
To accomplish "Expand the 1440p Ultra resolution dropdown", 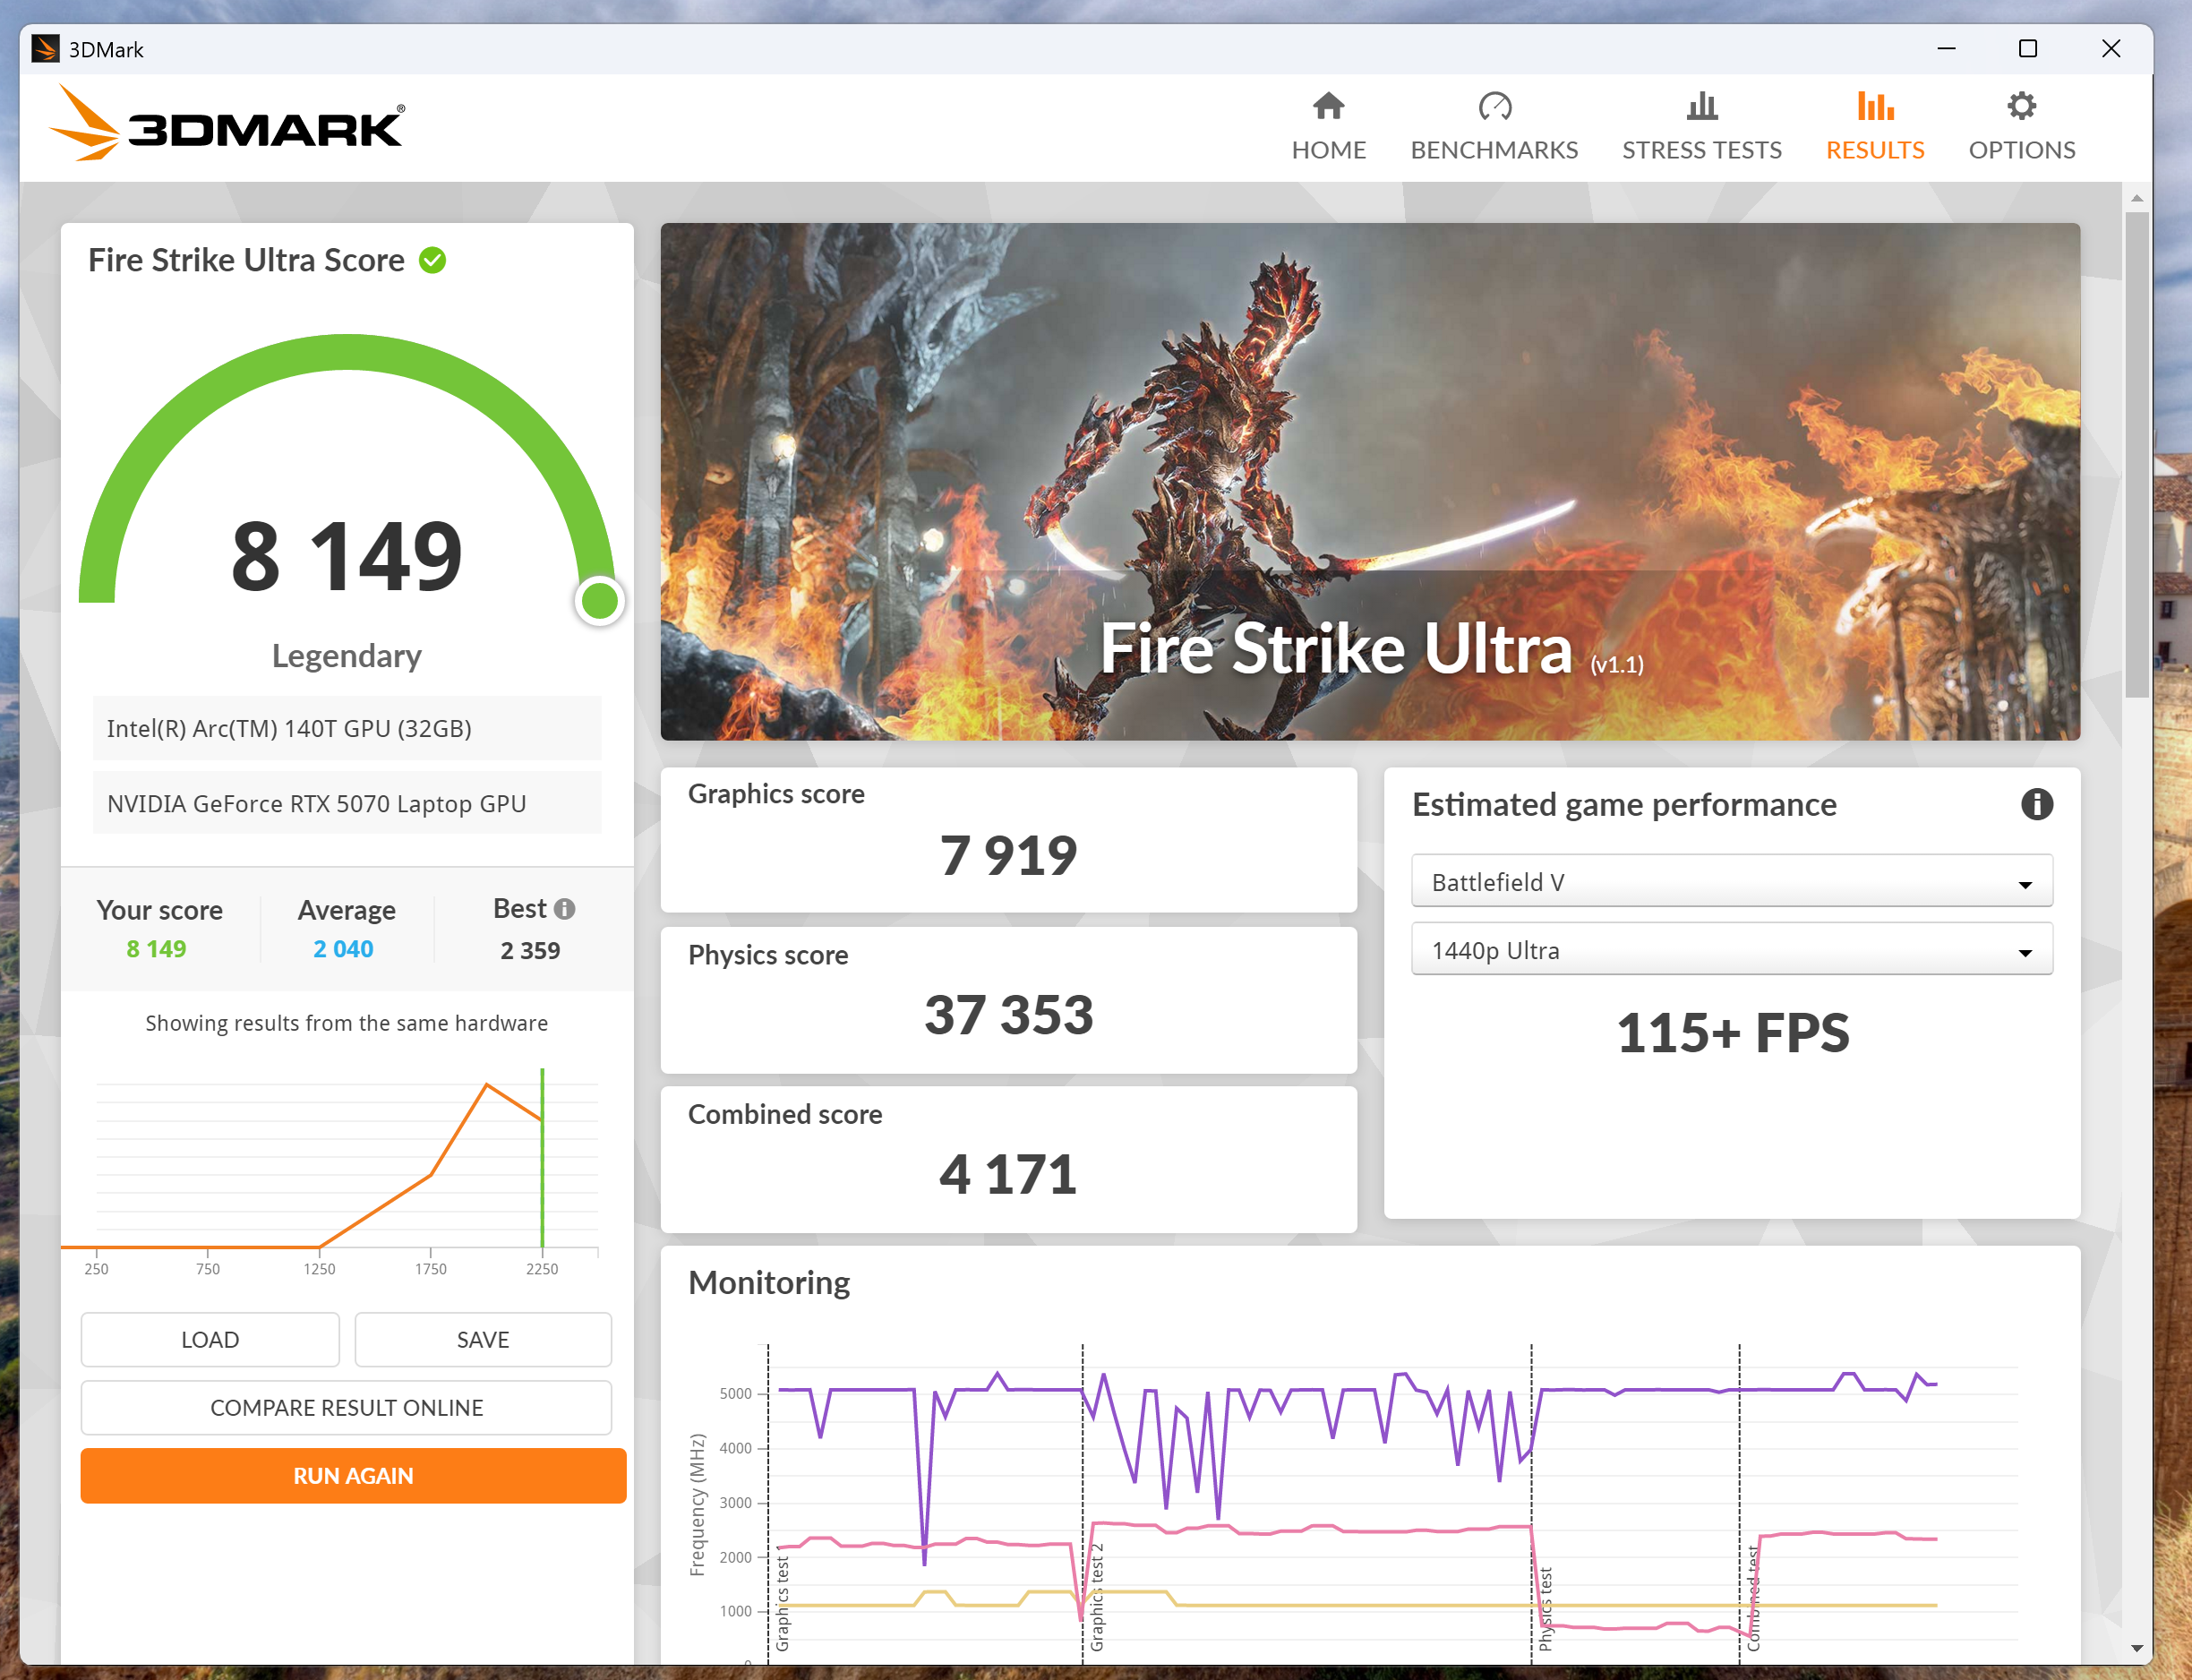I will click(1731, 950).
